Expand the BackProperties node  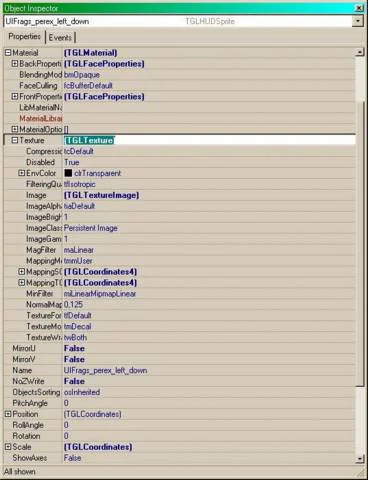(15, 63)
